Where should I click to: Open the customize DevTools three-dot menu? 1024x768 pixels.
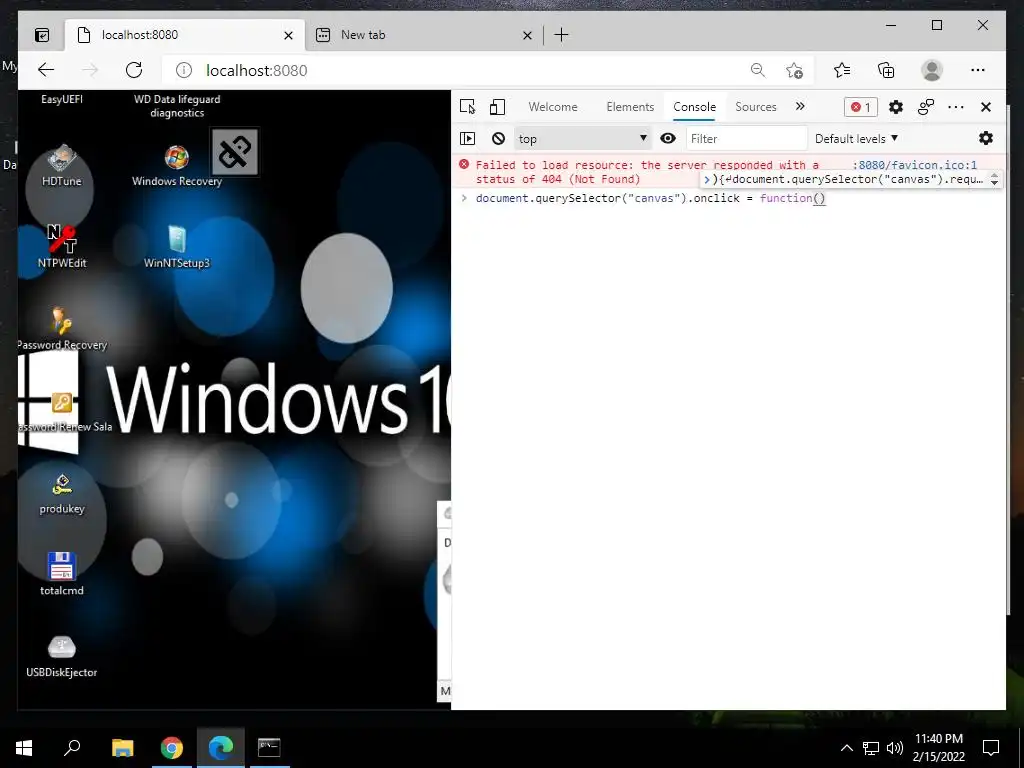tap(955, 107)
